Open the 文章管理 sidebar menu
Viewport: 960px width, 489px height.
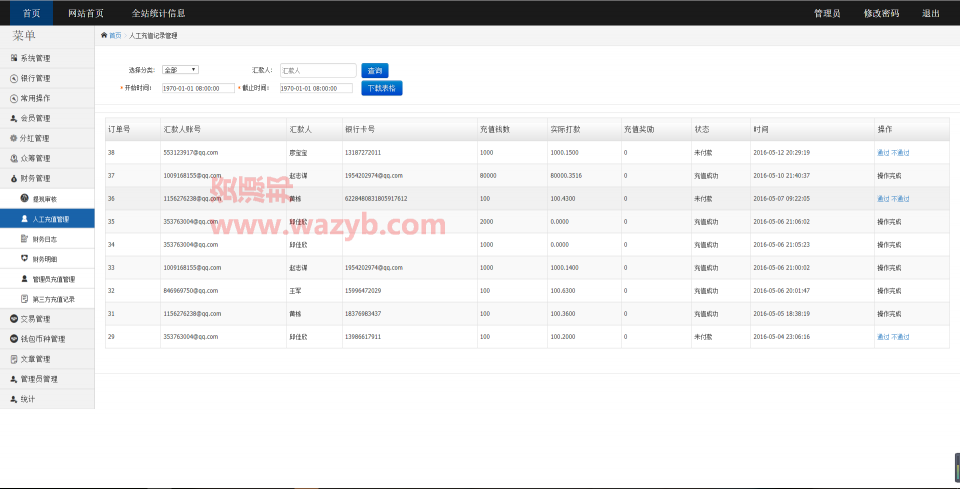tap(47, 359)
